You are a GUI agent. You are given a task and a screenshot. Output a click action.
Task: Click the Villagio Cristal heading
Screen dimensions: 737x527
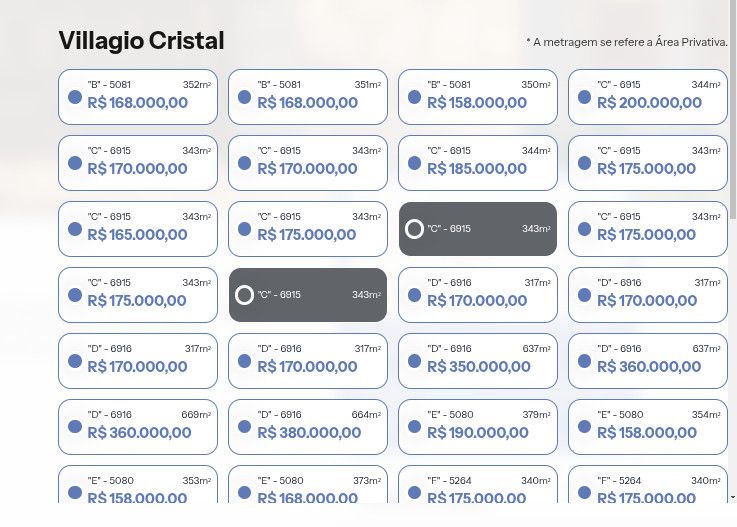(x=141, y=41)
